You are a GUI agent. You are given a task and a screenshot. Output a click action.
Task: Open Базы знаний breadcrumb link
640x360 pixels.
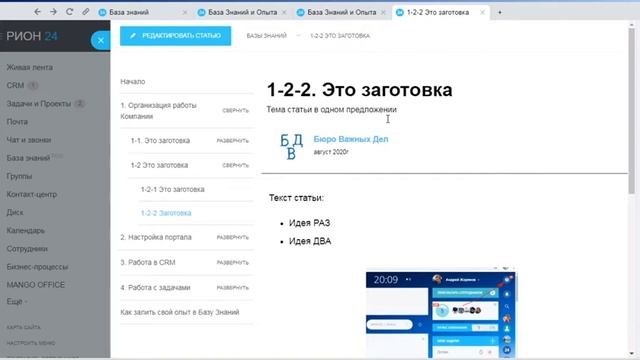coord(267,36)
